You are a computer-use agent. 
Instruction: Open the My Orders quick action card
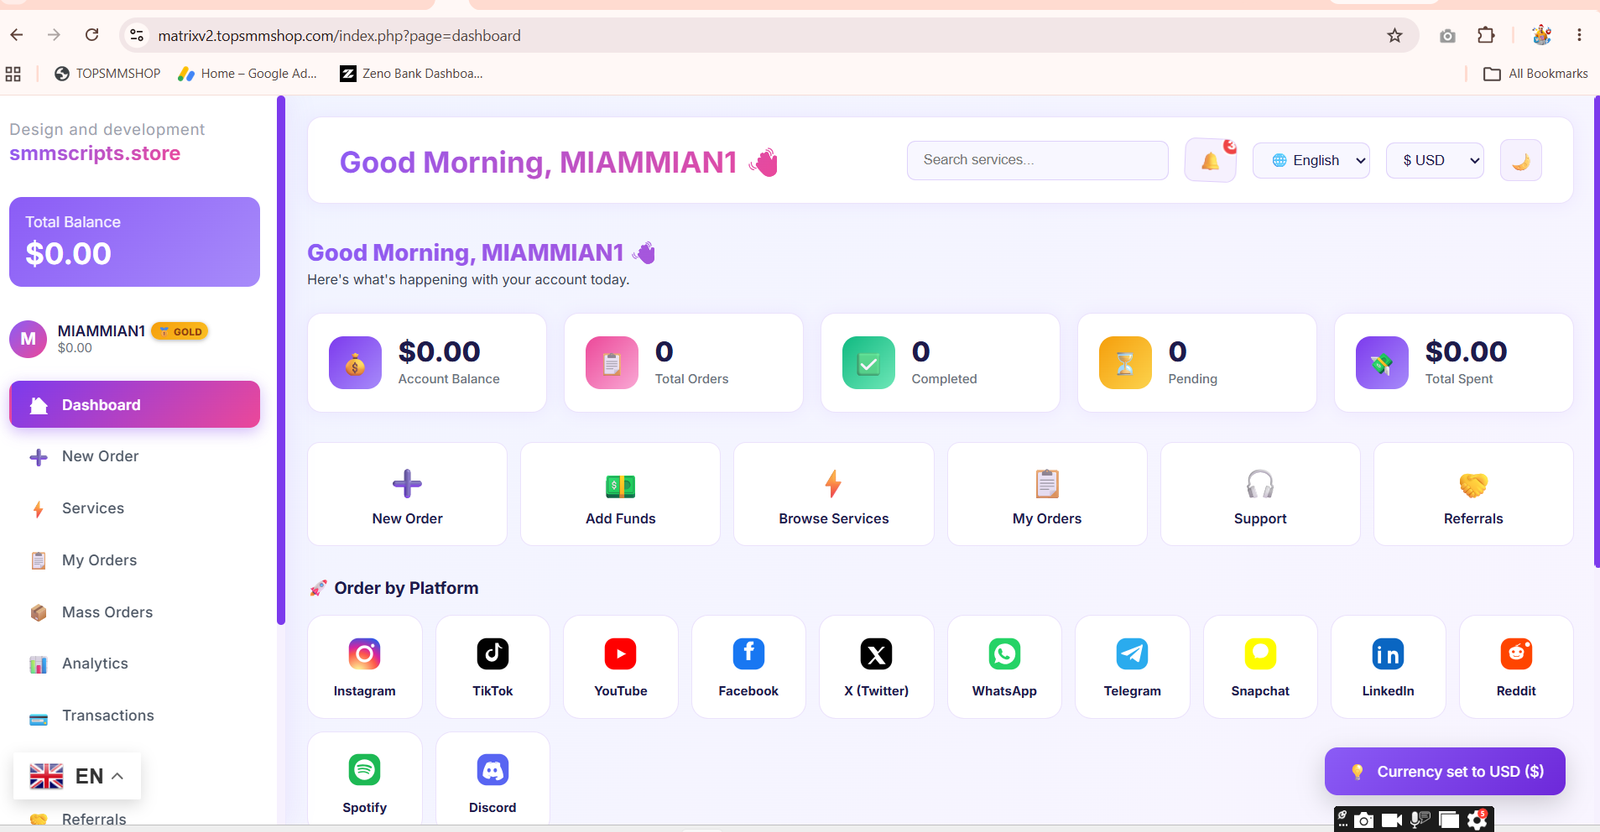point(1047,494)
